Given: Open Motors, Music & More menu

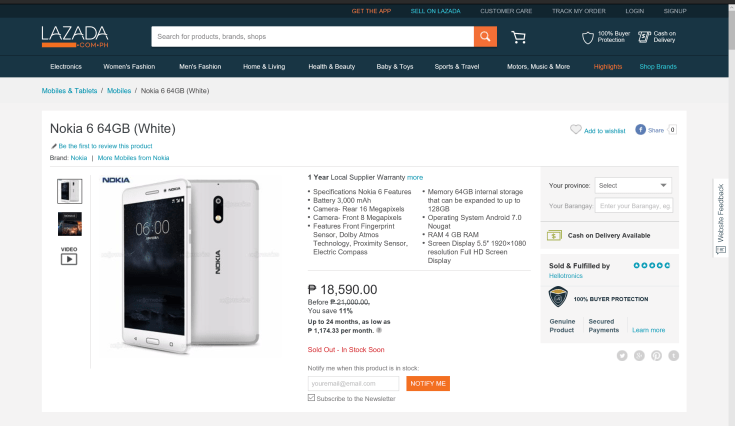Looking at the screenshot, I should 538,66.
